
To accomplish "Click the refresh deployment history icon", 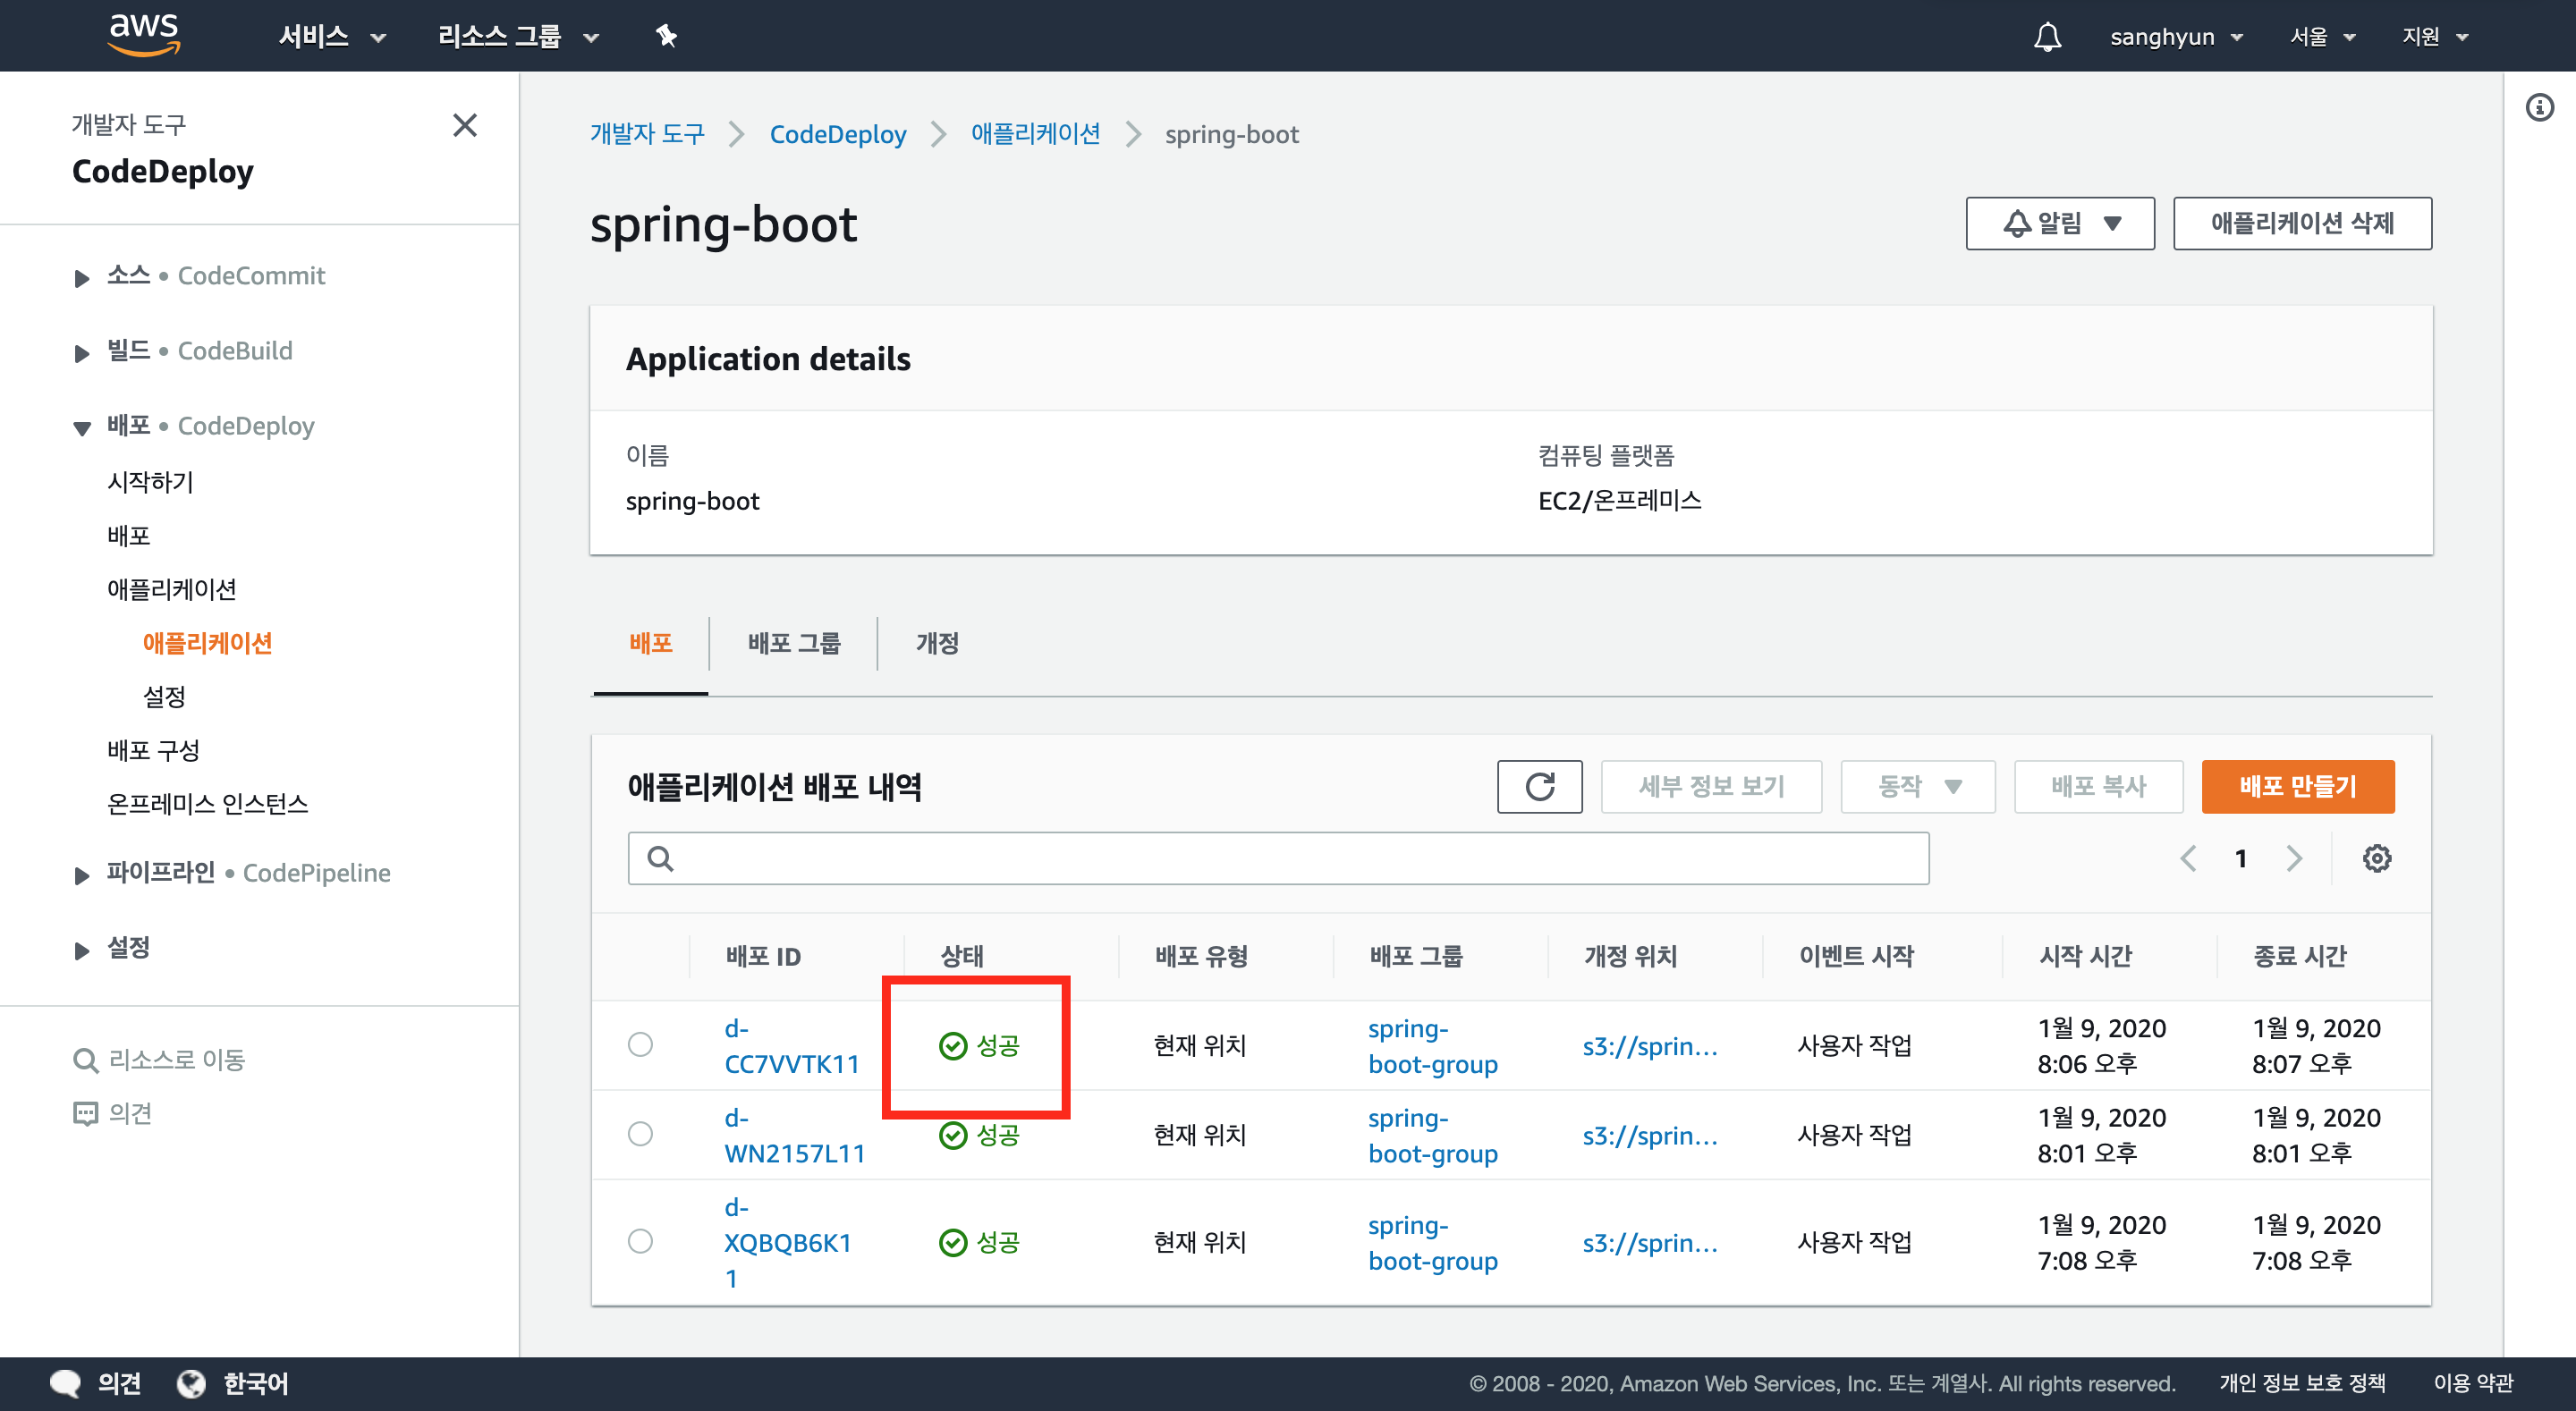I will (x=1539, y=786).
